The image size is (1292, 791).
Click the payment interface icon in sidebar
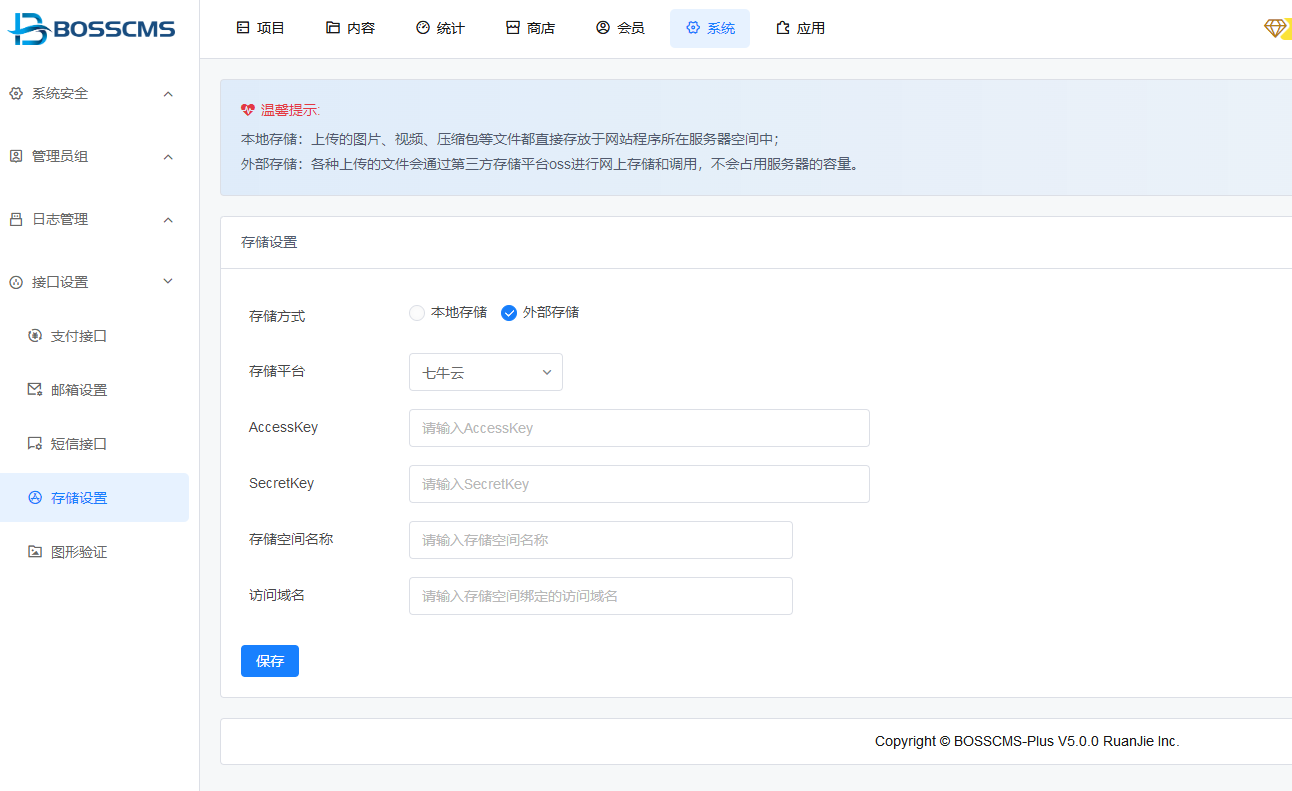(35, 336)
